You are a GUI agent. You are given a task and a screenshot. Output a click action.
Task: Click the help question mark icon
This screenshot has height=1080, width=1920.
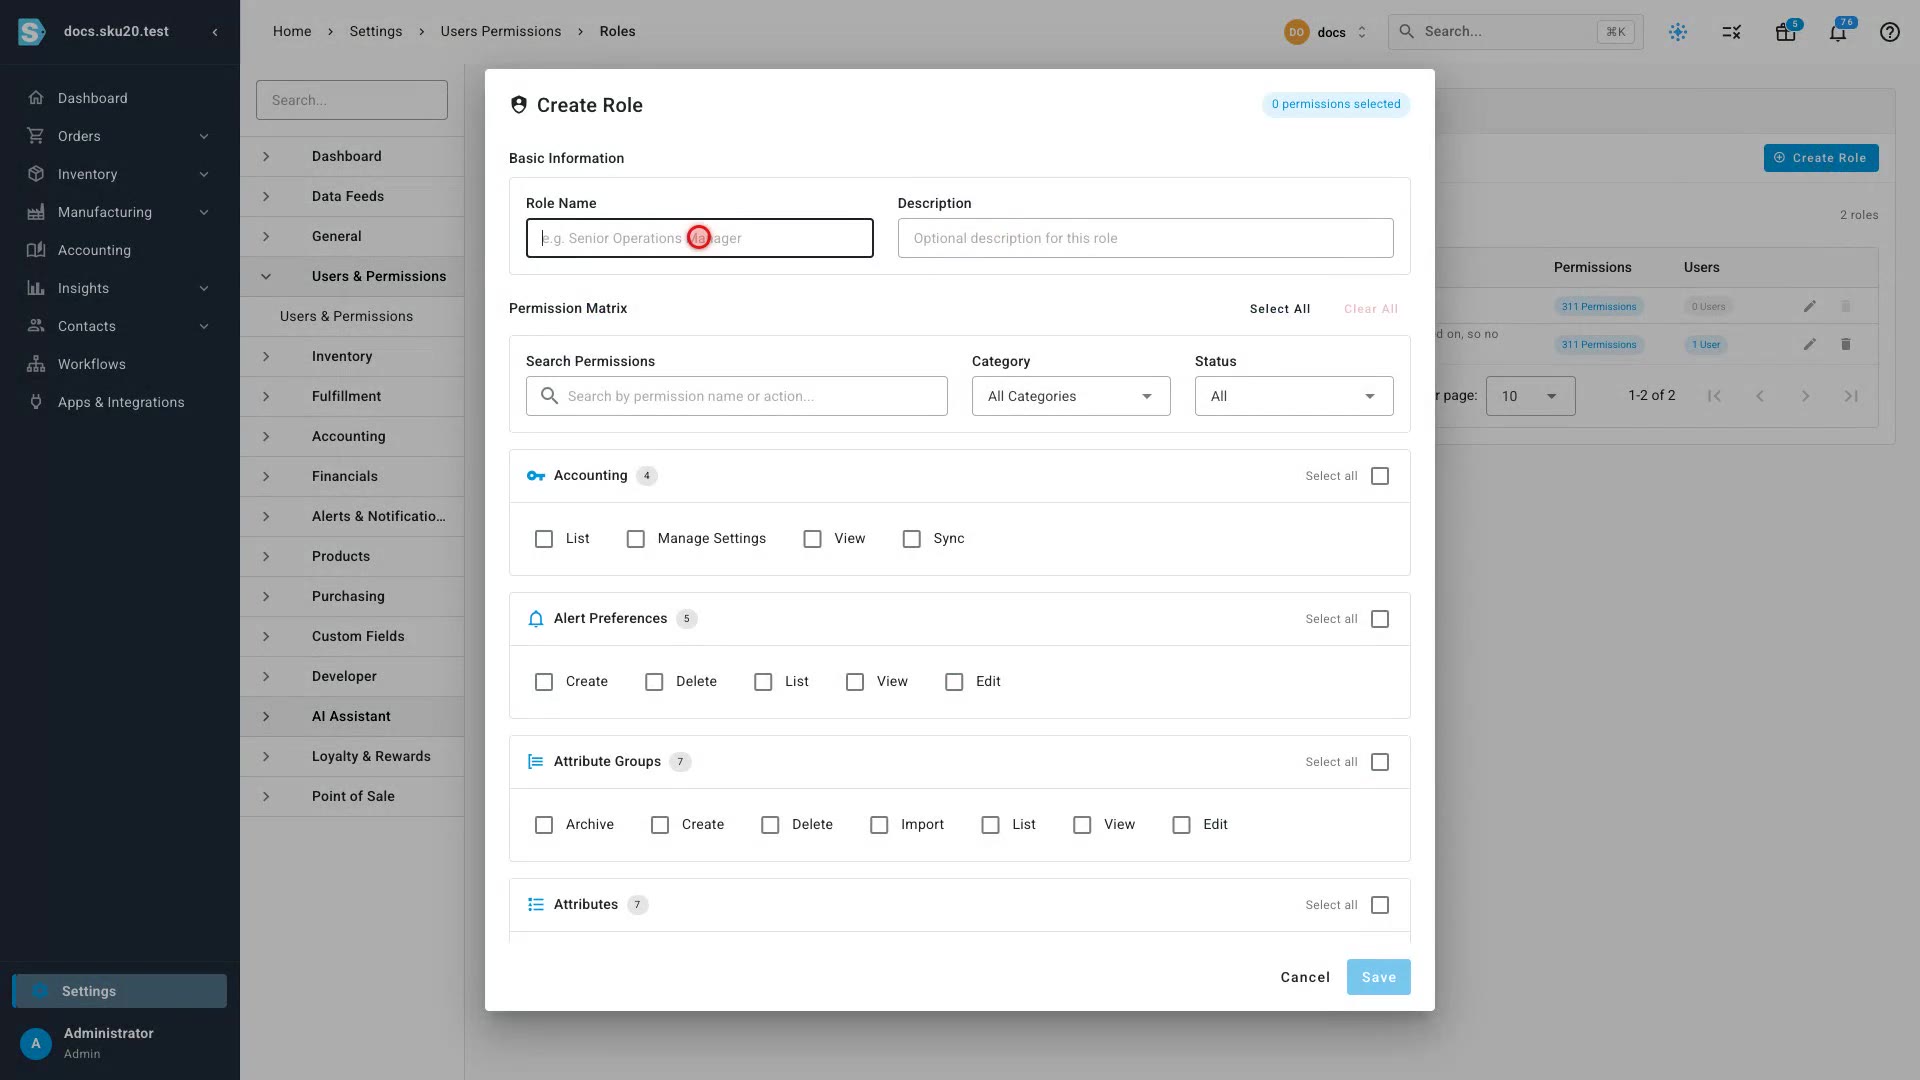click(x=1889, y=32)
